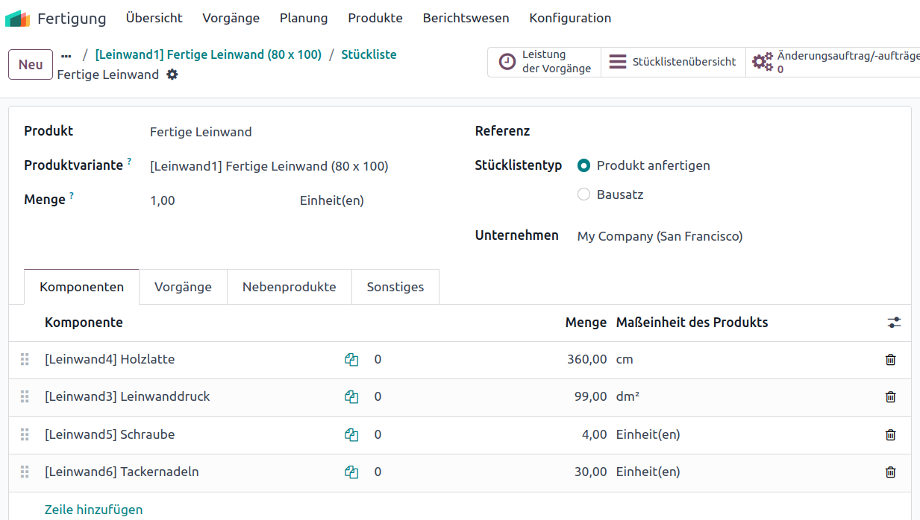Select the [Leinwand5] Schraube component
920x520 pixels.
coord(110,434)
